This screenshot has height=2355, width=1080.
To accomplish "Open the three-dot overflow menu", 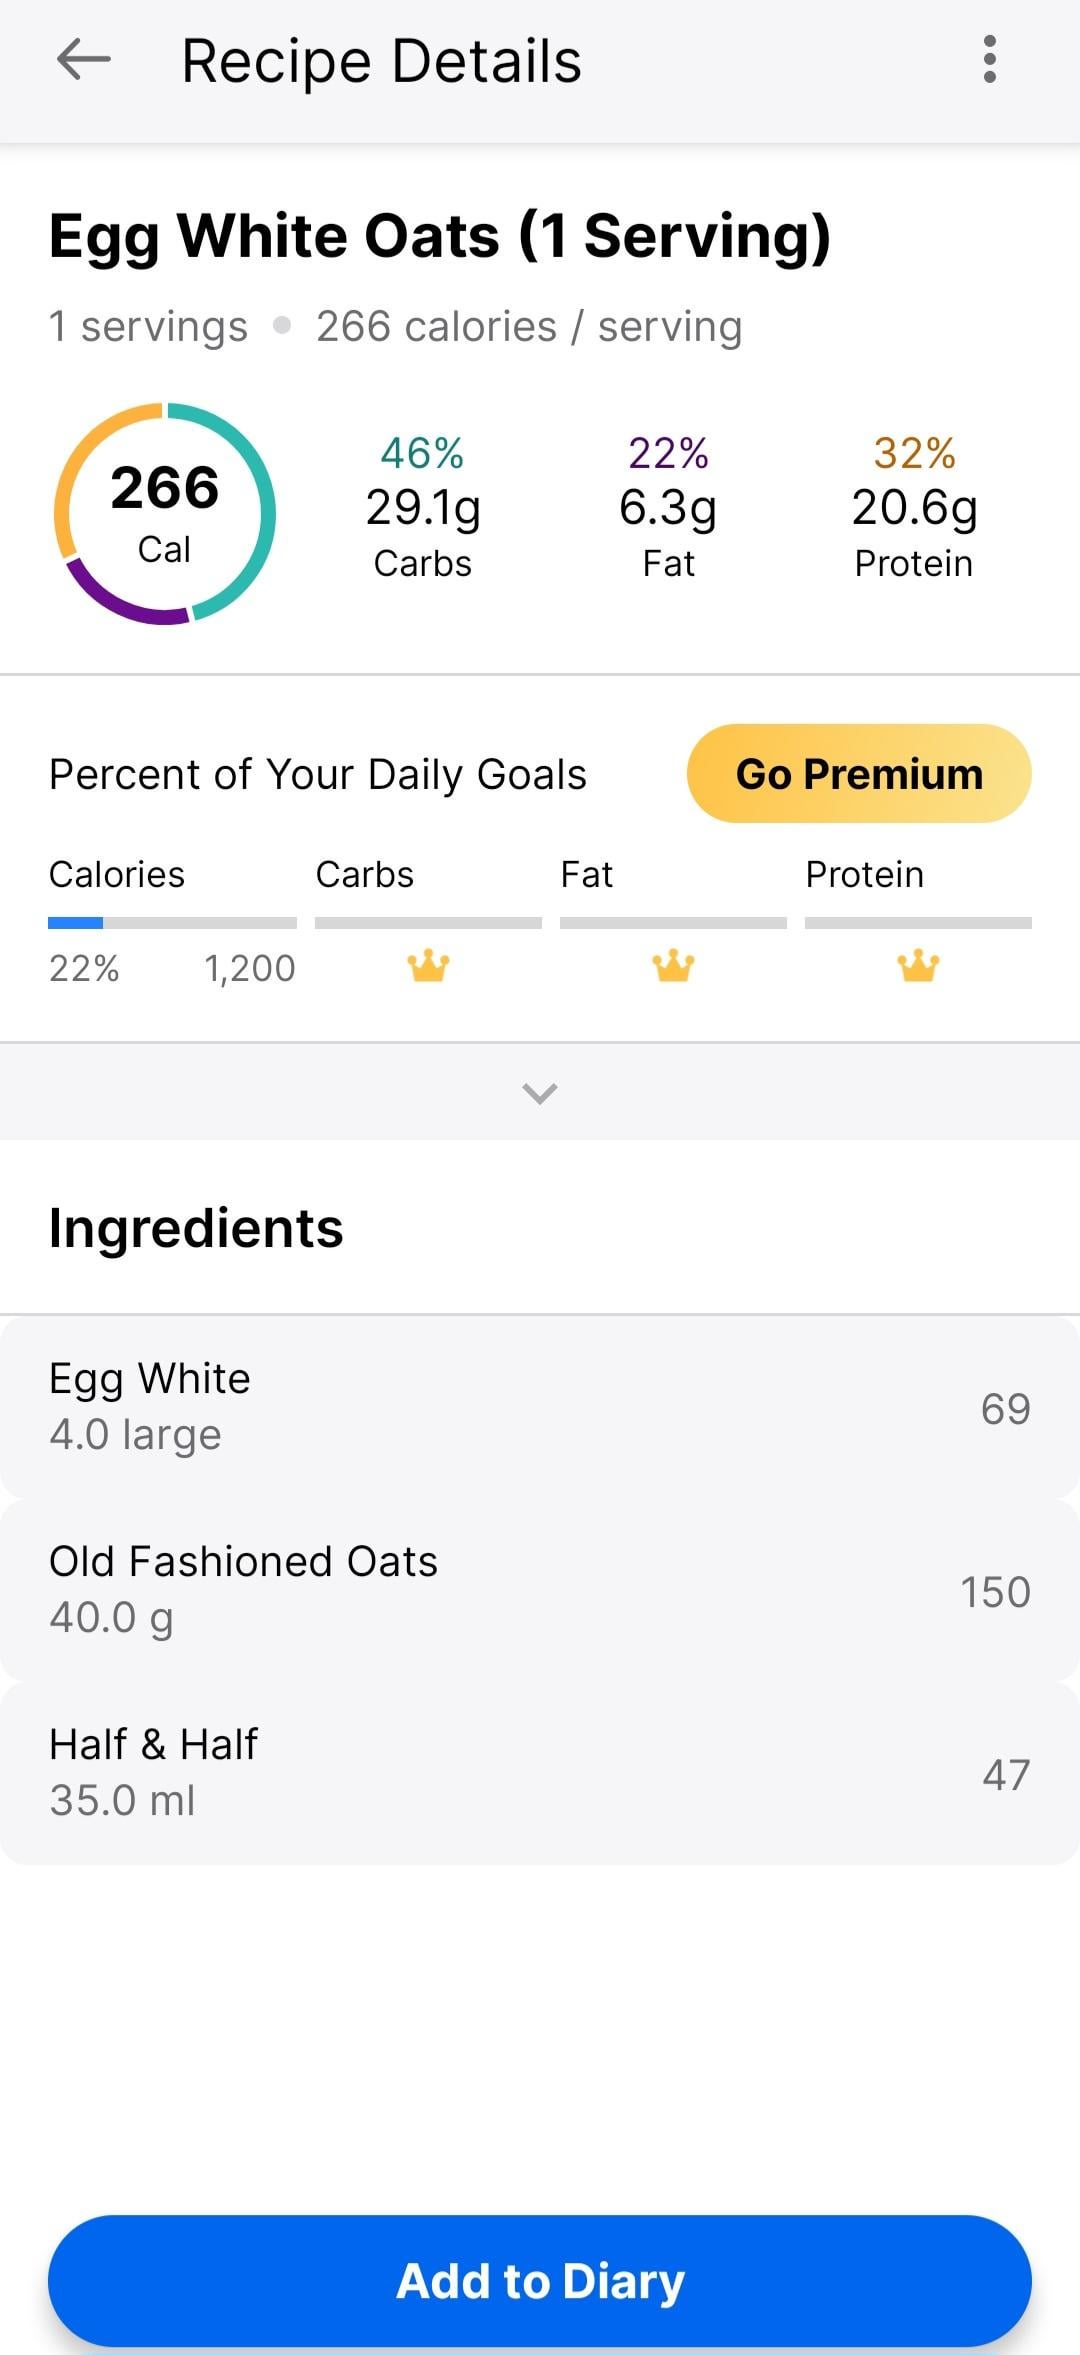I will pos(989,60).
